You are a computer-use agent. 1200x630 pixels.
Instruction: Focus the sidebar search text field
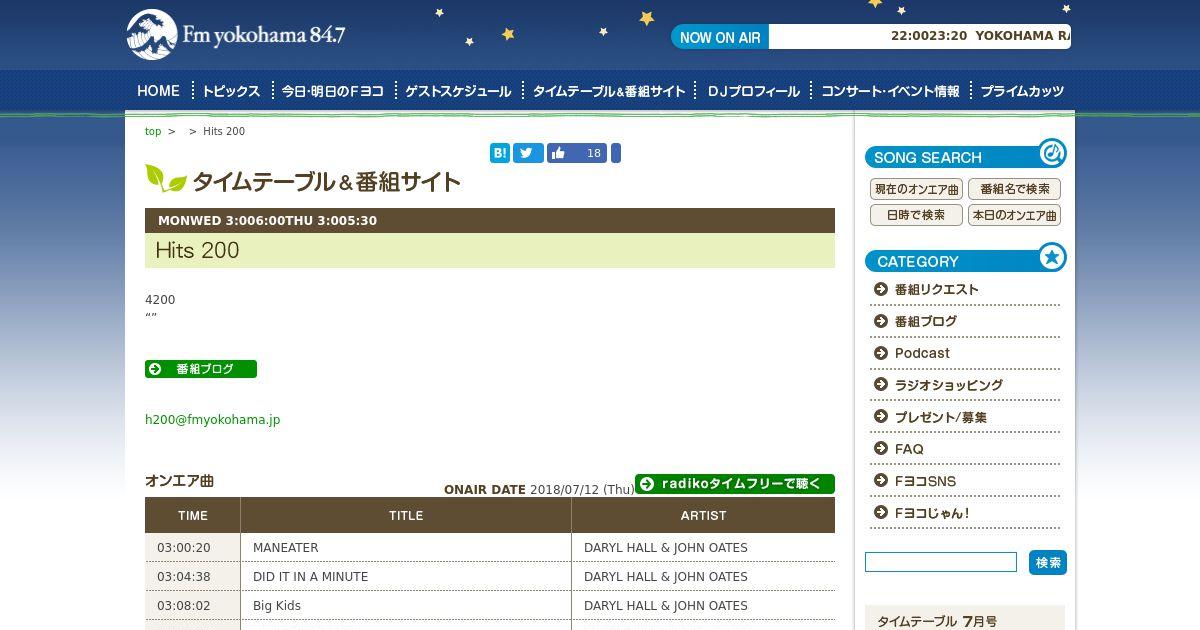pos(941,562)
